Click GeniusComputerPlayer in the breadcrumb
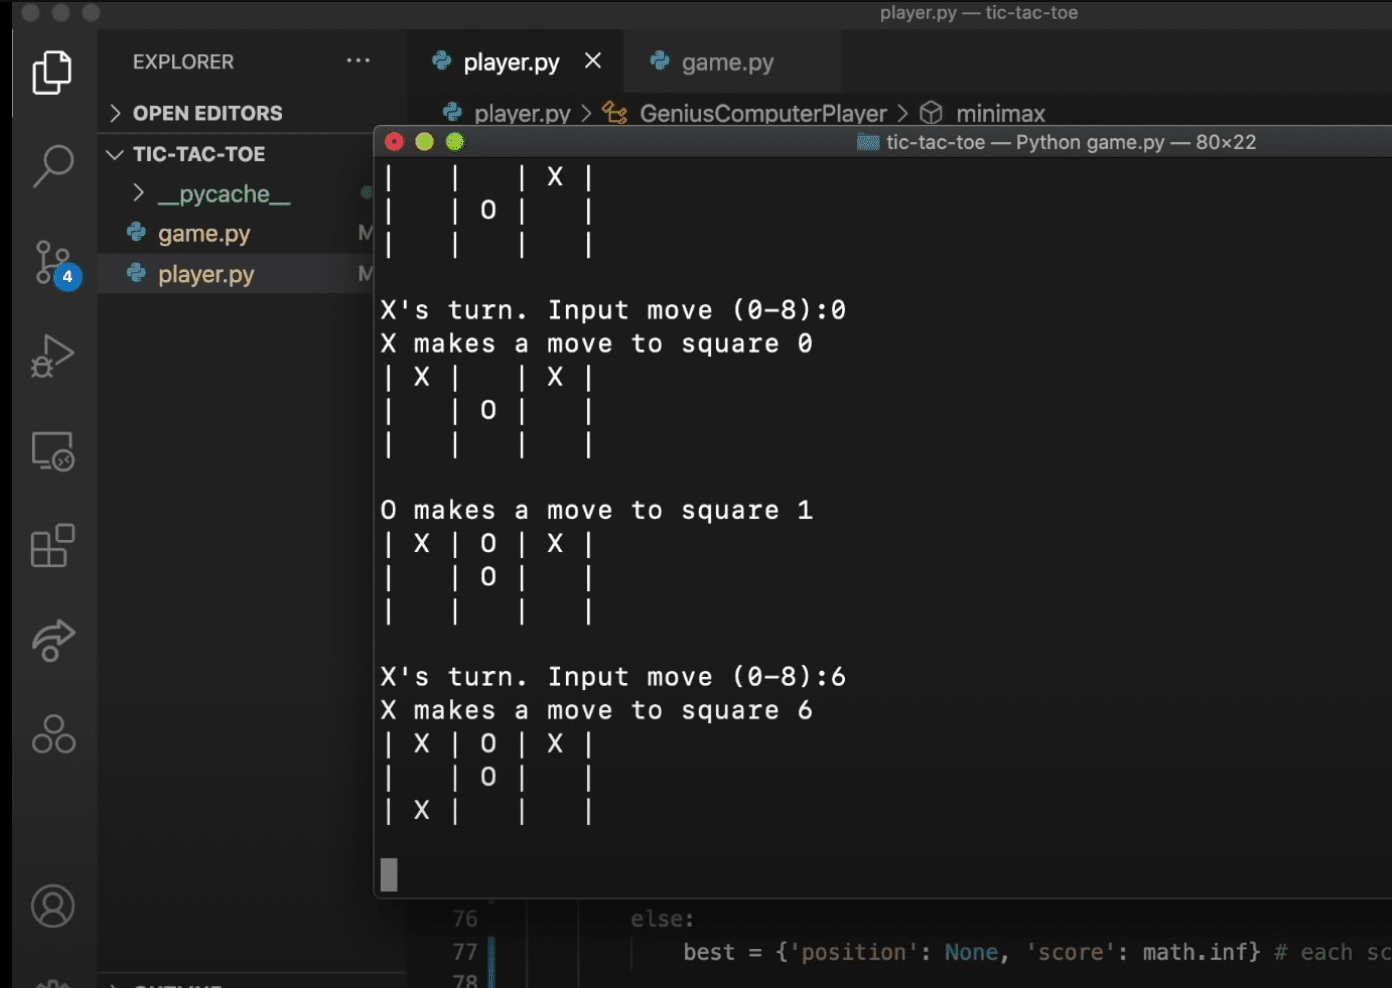The image size is (1392, 988). click(x=762, y=114)
